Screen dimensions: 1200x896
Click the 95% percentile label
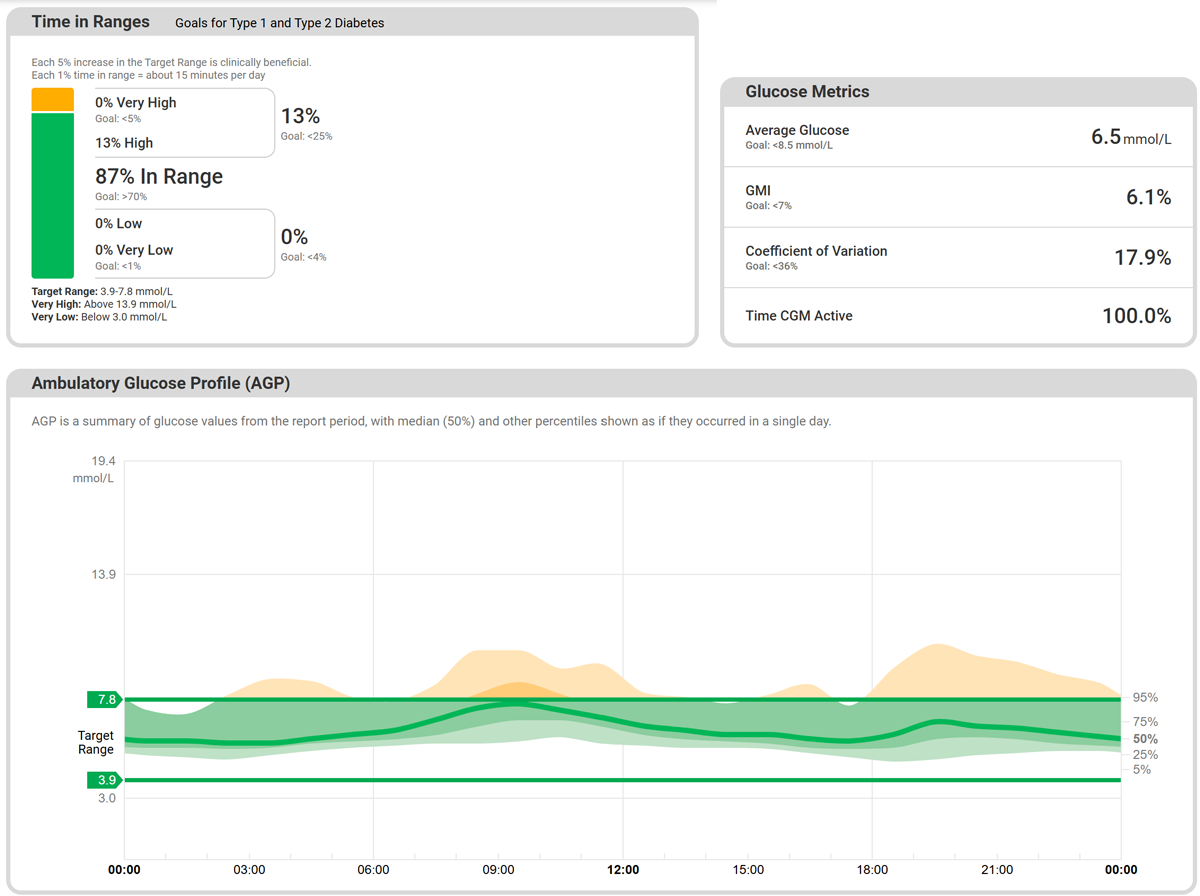click(x=1145, y=698)
